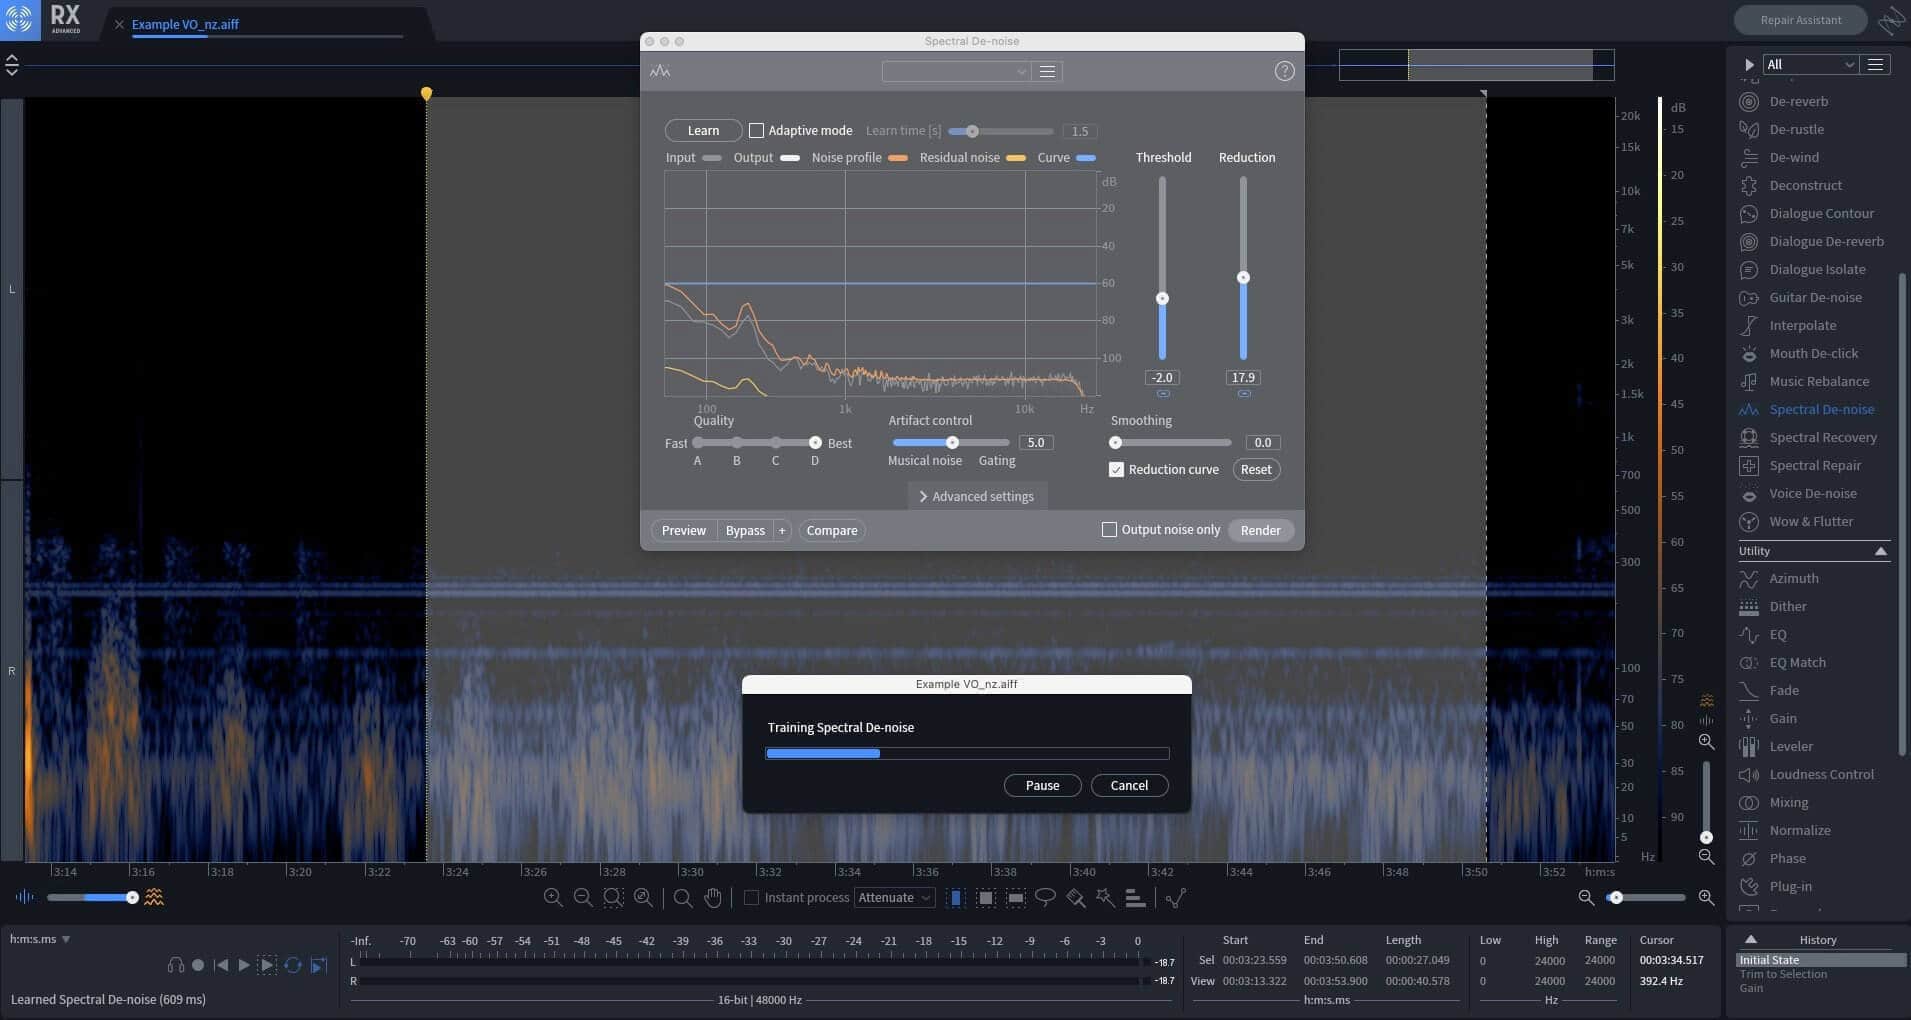1911x1020 pixels.
Task: Open the Voice De-noise module
Action: pos(1813,493)
